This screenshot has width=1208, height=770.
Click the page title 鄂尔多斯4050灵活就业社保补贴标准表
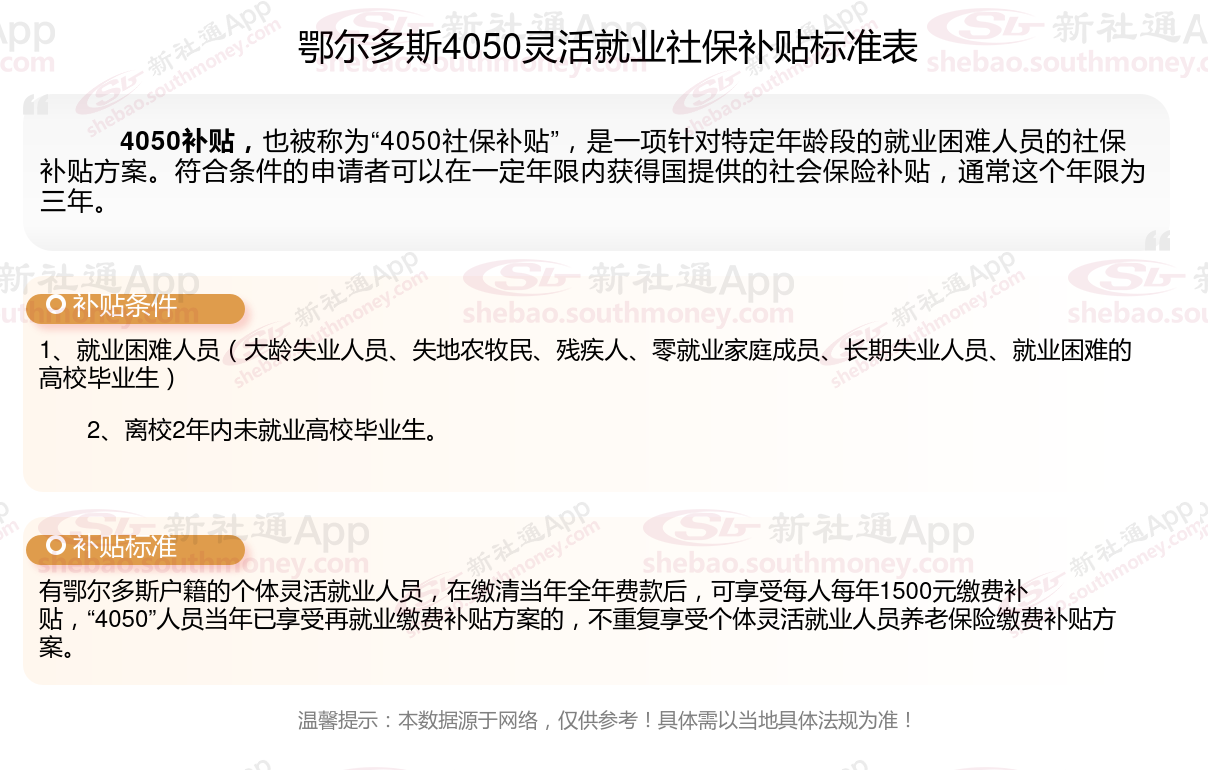point(608,47)
